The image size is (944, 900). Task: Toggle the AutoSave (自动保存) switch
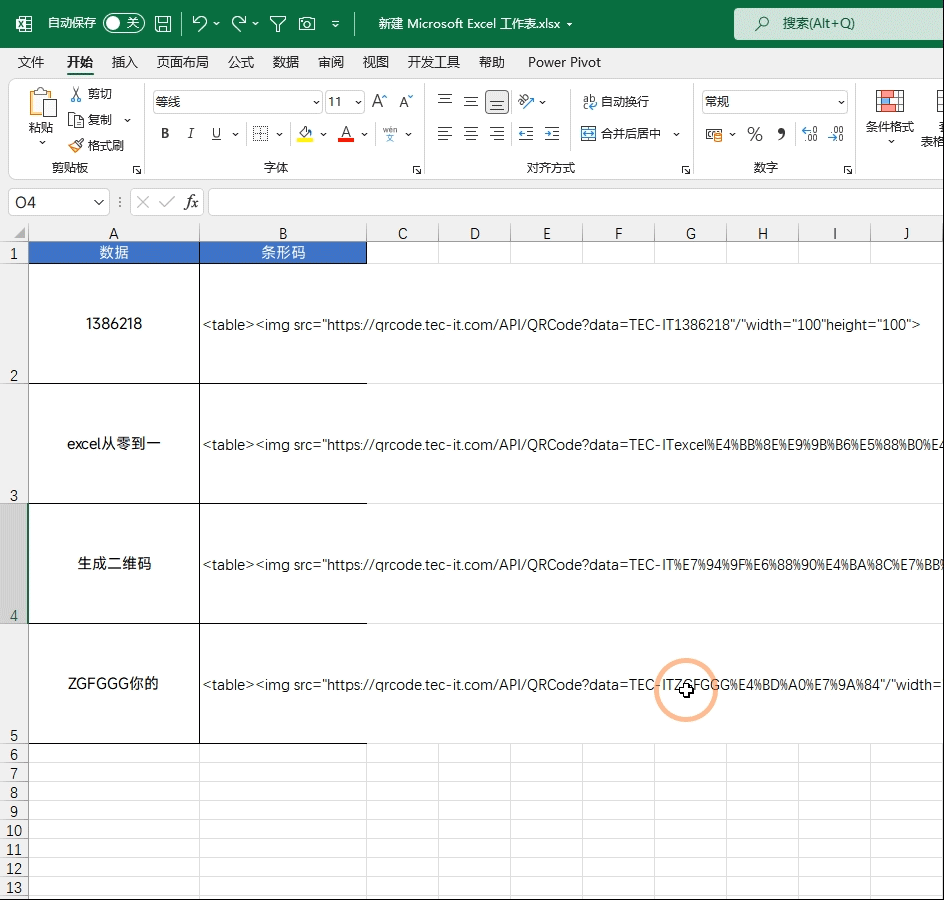point(123,23)
